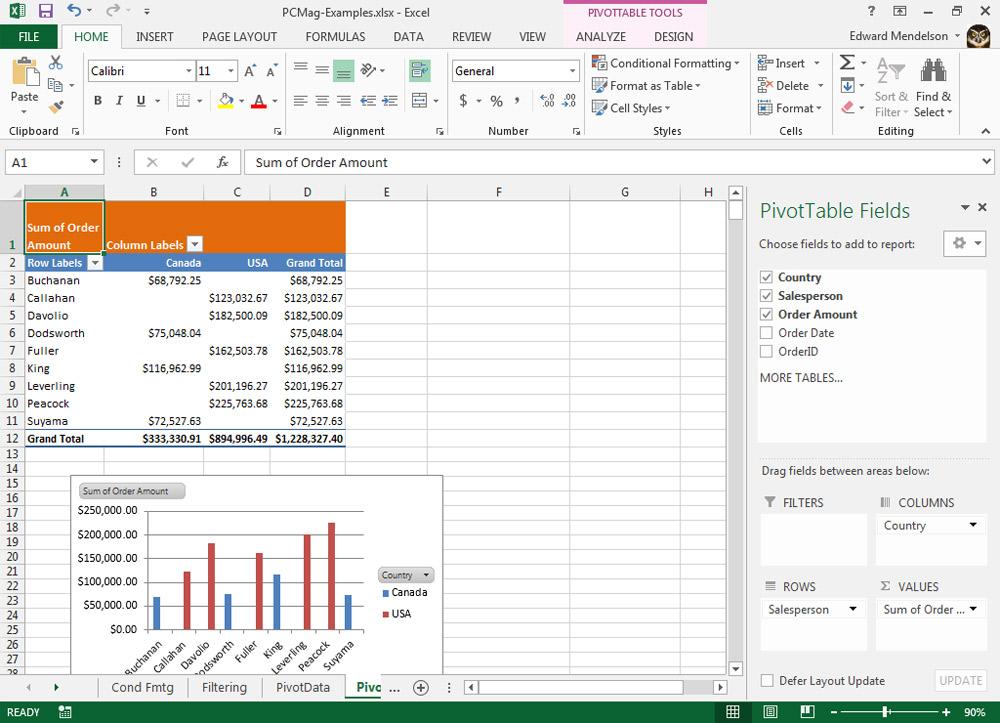The width and height of the screenshot is (1000, 723).
Task: Enable Defer Layout Update checkbox
Action: [x=767, y=681]
